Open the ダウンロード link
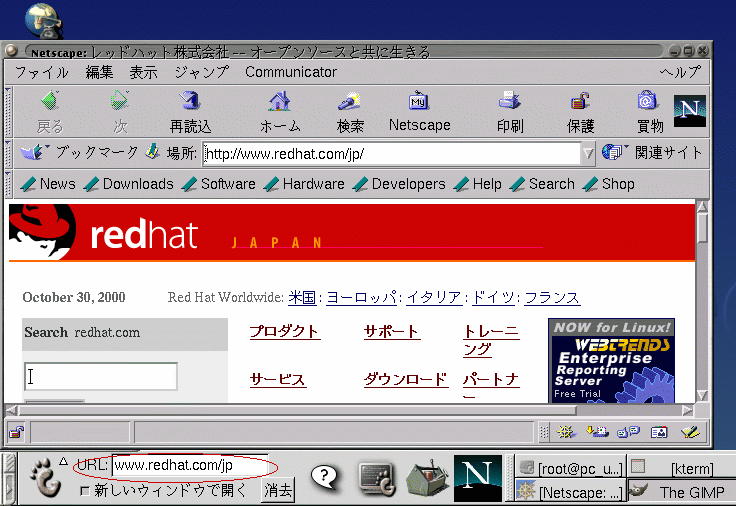 coord(406,379)
